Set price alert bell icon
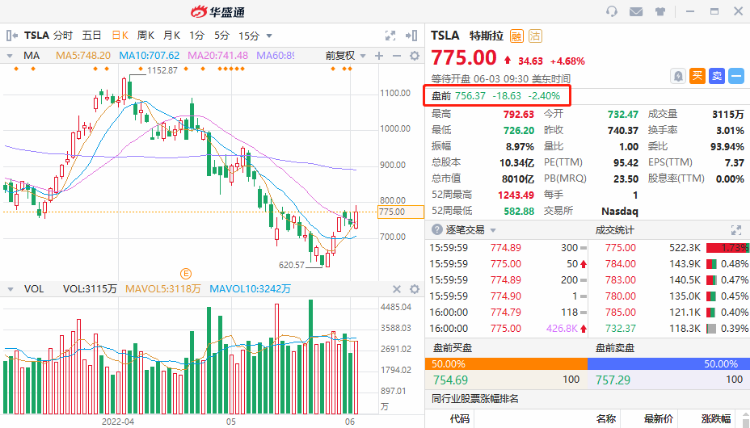The width and height of the screenshot is (750, 428). pyautogui.click(x=678, y=76)
